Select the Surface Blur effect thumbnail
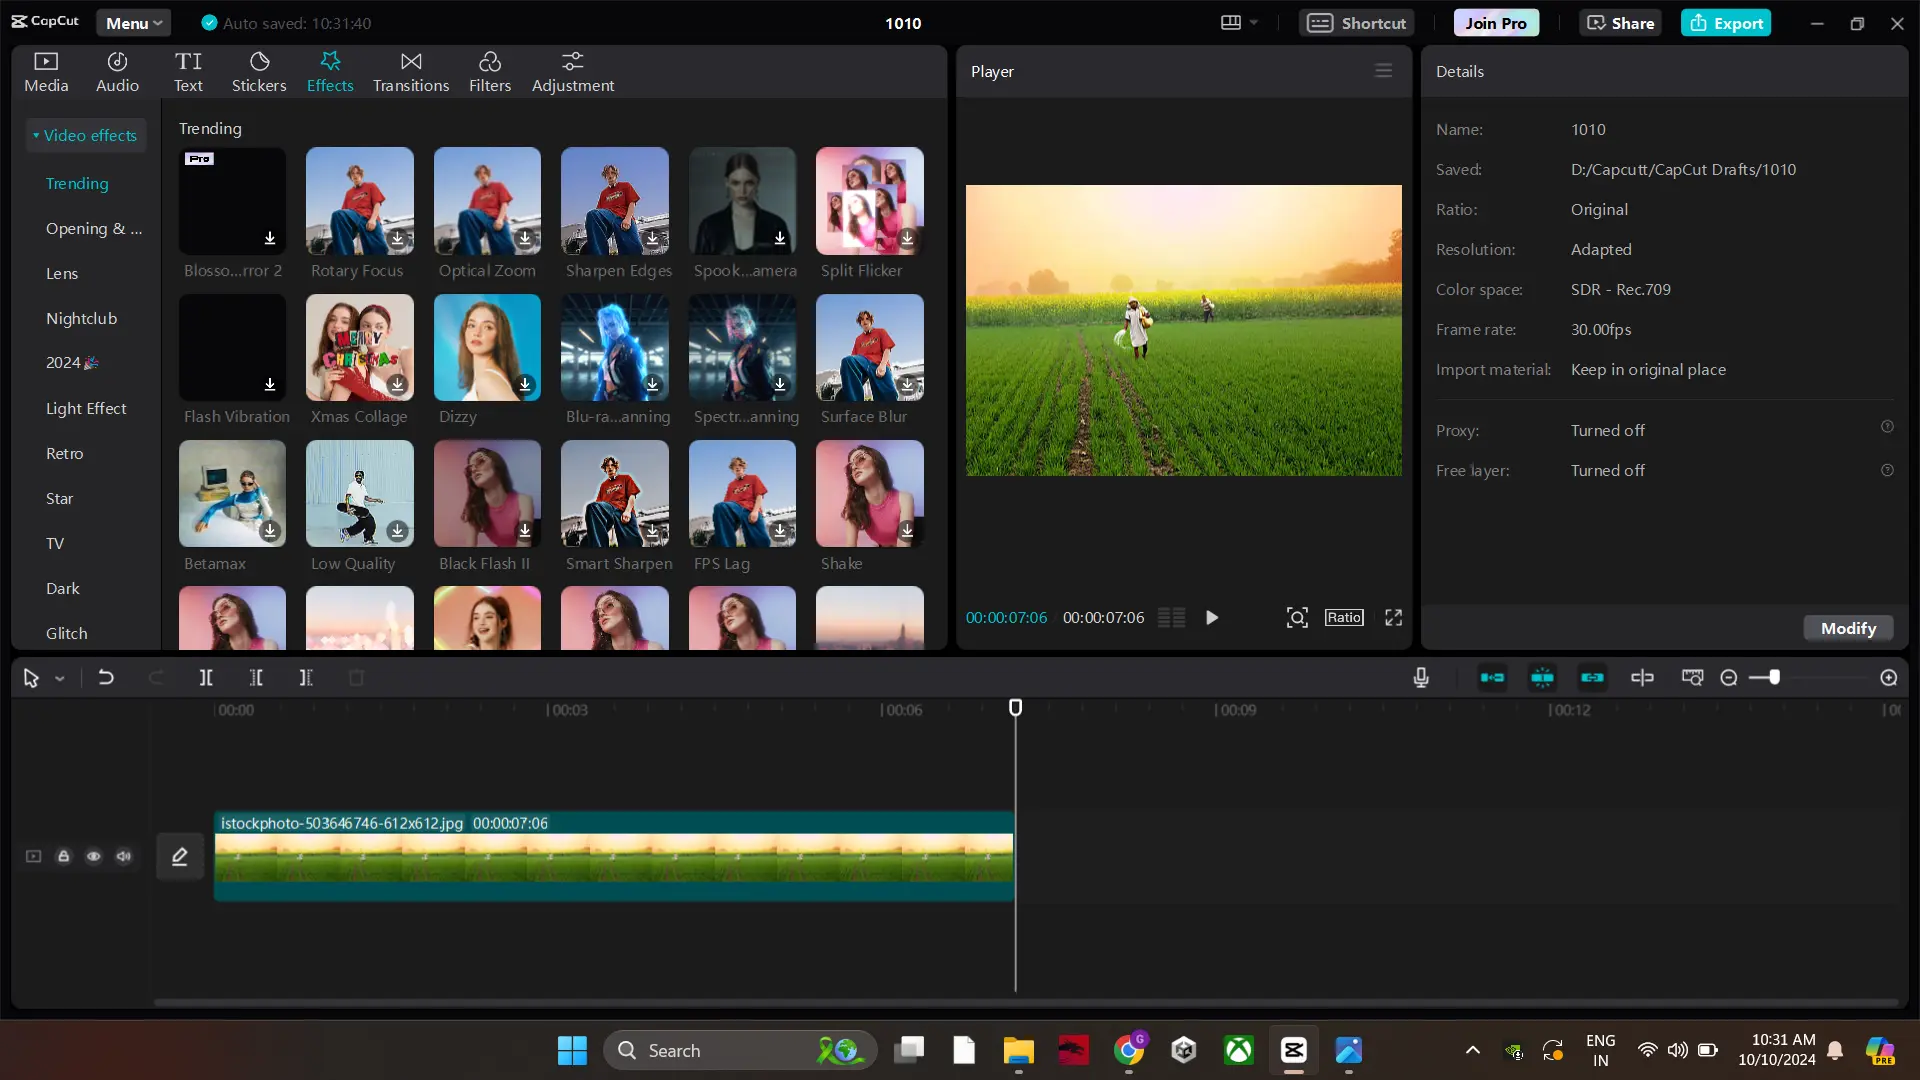1920x1080 pixels. click(x=870, y=347)
